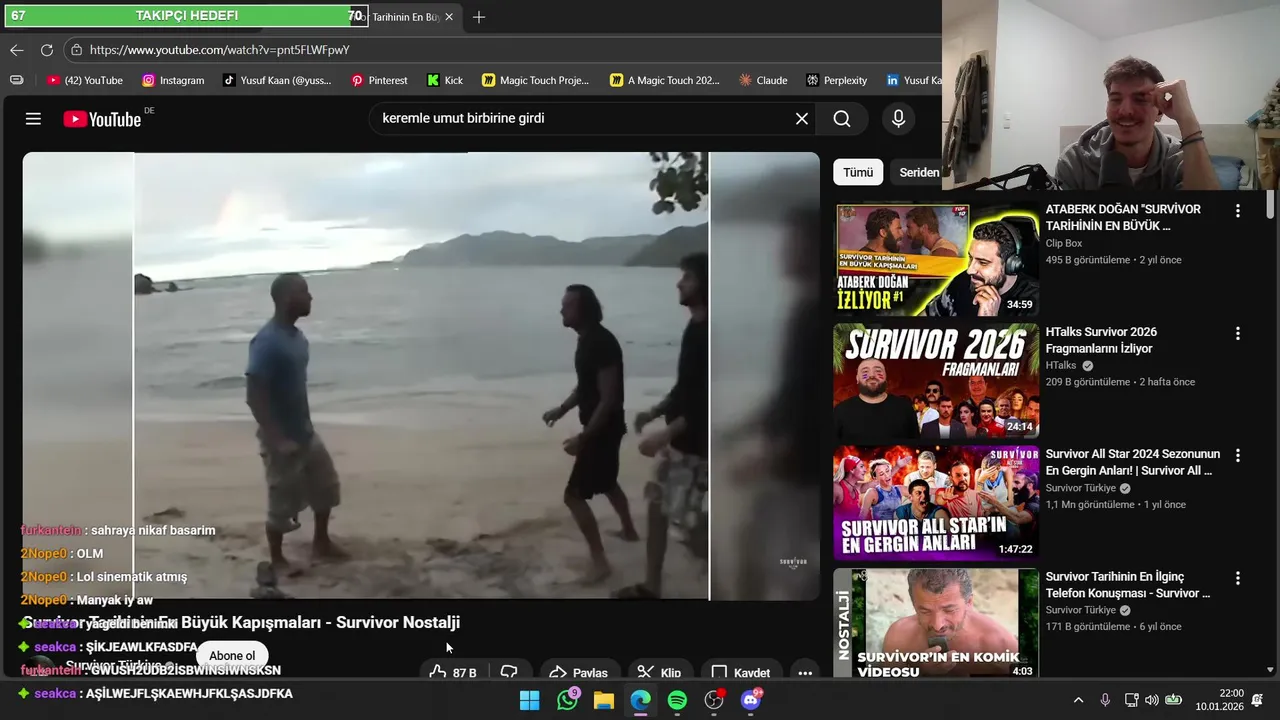
Task: Open the (42) YouTube bookmark
Action: [x=85, y=80]
